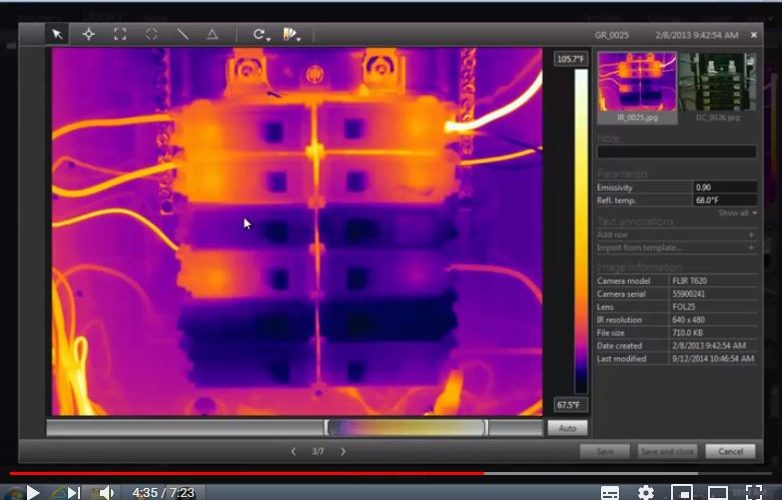Switch to miniplayer mode

point(681,493)
